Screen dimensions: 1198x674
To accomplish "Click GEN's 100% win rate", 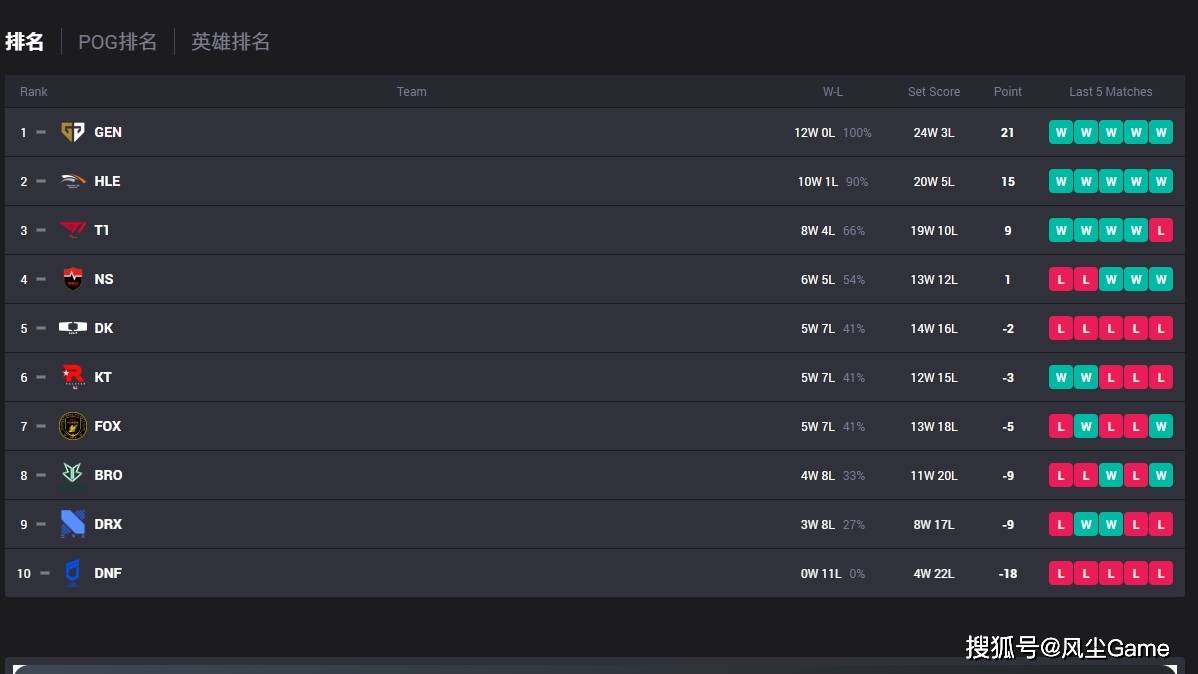I will point(857,132).
